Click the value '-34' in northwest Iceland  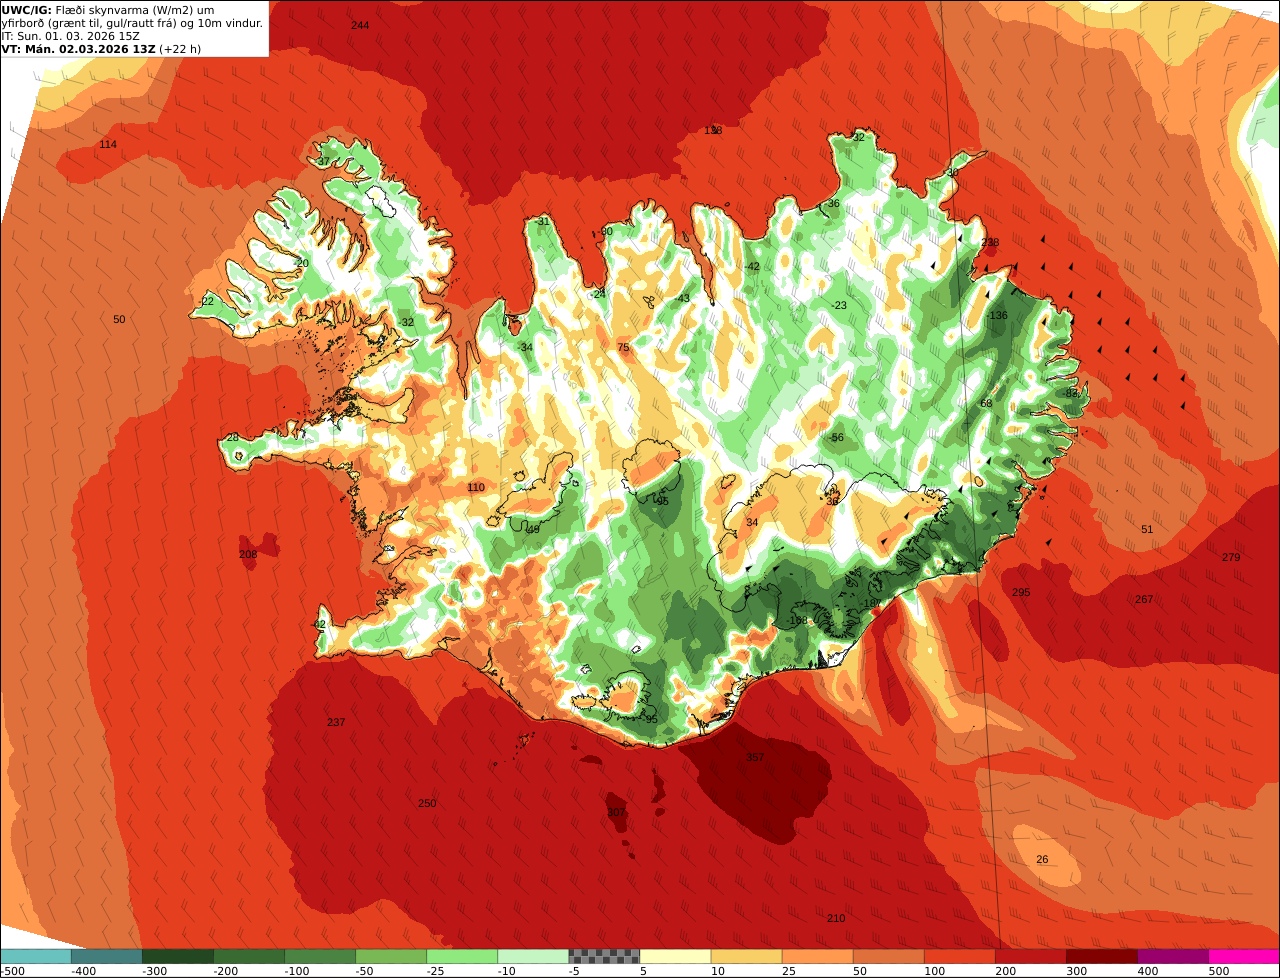(525, 348)
